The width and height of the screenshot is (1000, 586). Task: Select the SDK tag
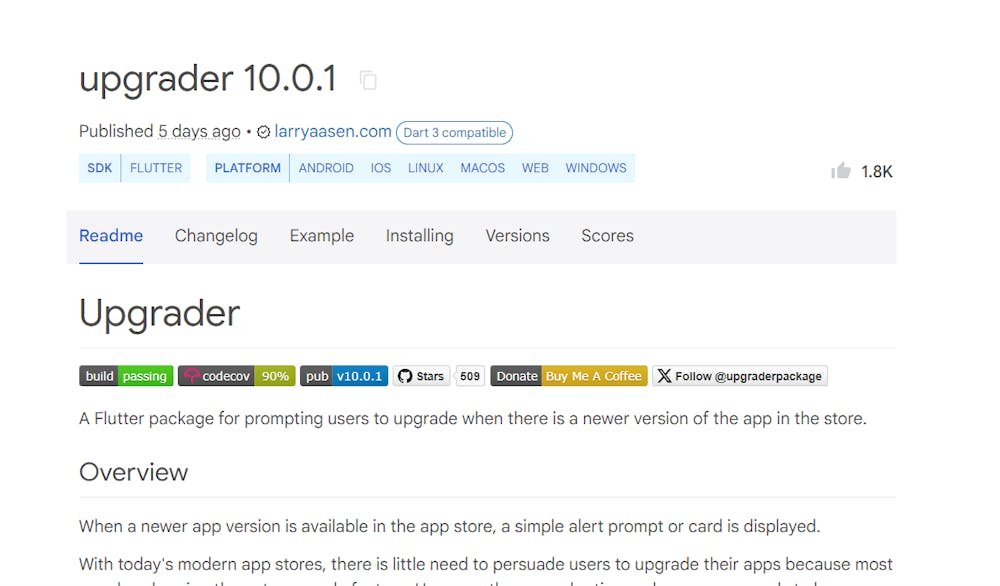point(99,168)
